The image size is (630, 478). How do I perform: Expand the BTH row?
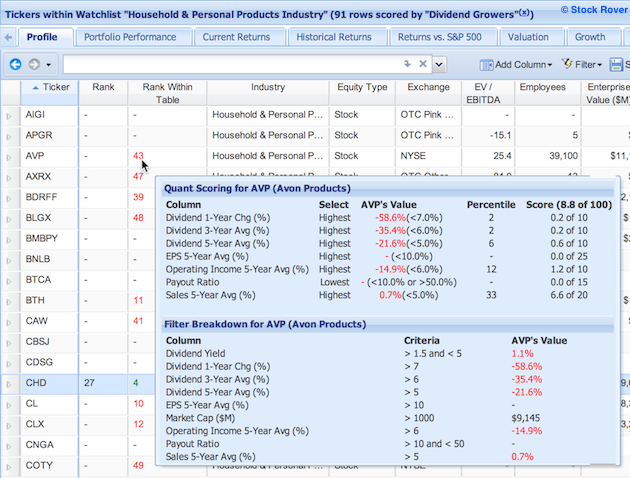click(x=9, y=302)
